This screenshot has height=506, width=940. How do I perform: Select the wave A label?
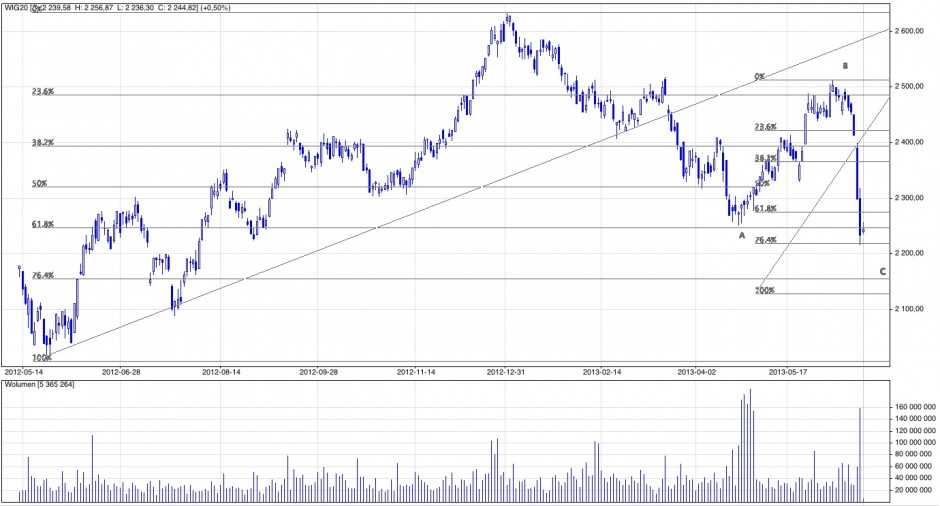click(741, 235)
